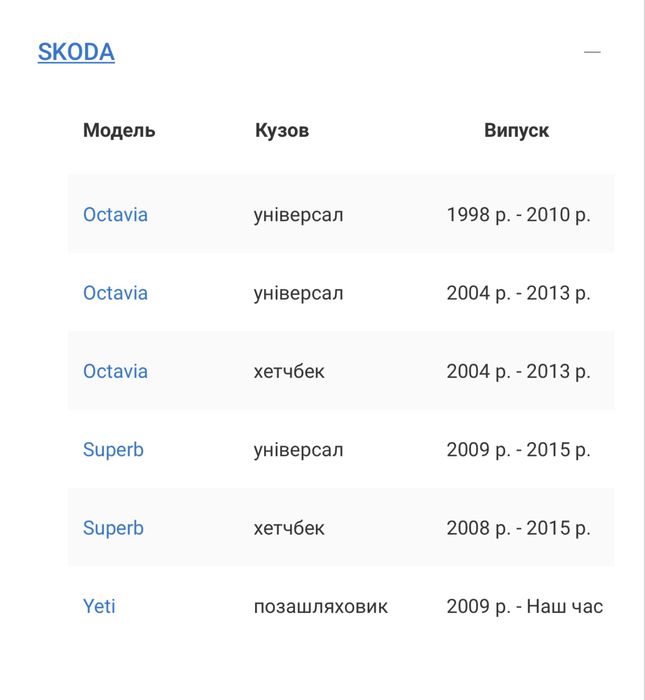The image size is (645, 700).
Task: Select the Octavia хетчбек model link
Action: [x=115, y=371]
